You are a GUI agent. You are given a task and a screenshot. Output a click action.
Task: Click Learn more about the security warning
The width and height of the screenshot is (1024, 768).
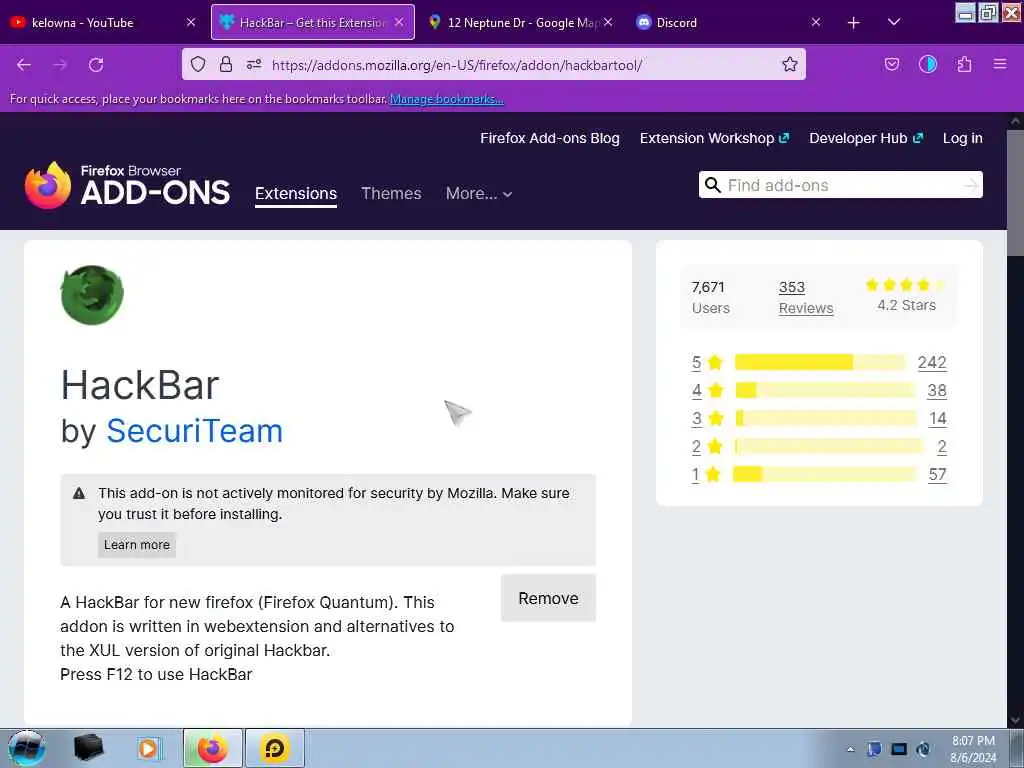136,545
